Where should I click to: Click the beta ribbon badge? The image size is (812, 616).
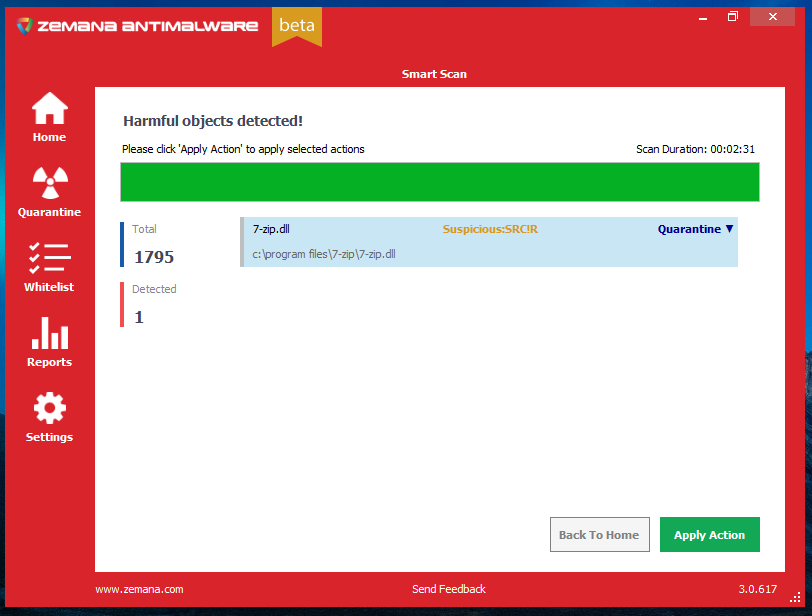pyautogui.click(x=297, y=26)
